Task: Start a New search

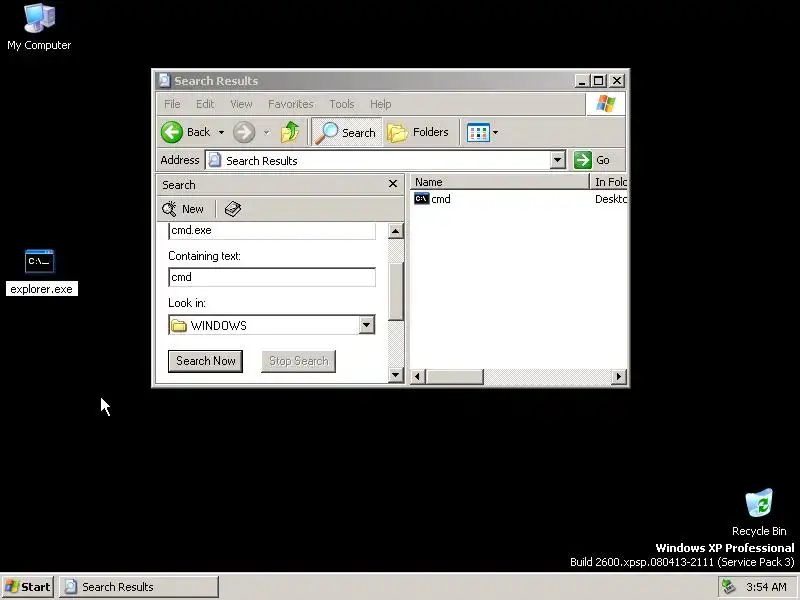Action: 183,209
